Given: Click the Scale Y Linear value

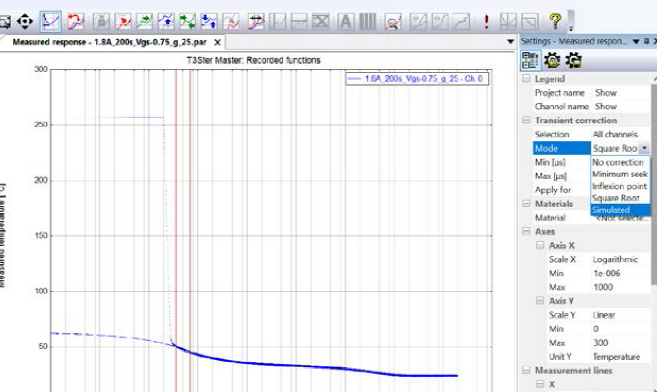Looking at the screenshot, I should pos(604,315).
